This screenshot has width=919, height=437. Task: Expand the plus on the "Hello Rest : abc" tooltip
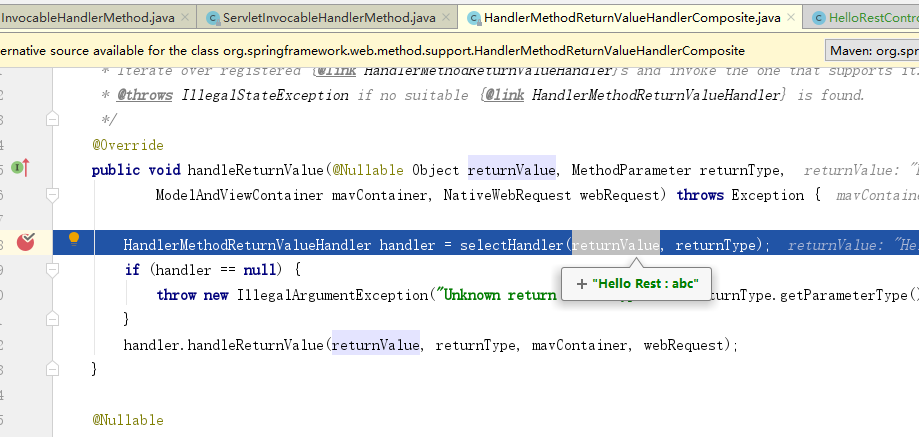pos(581,284)
